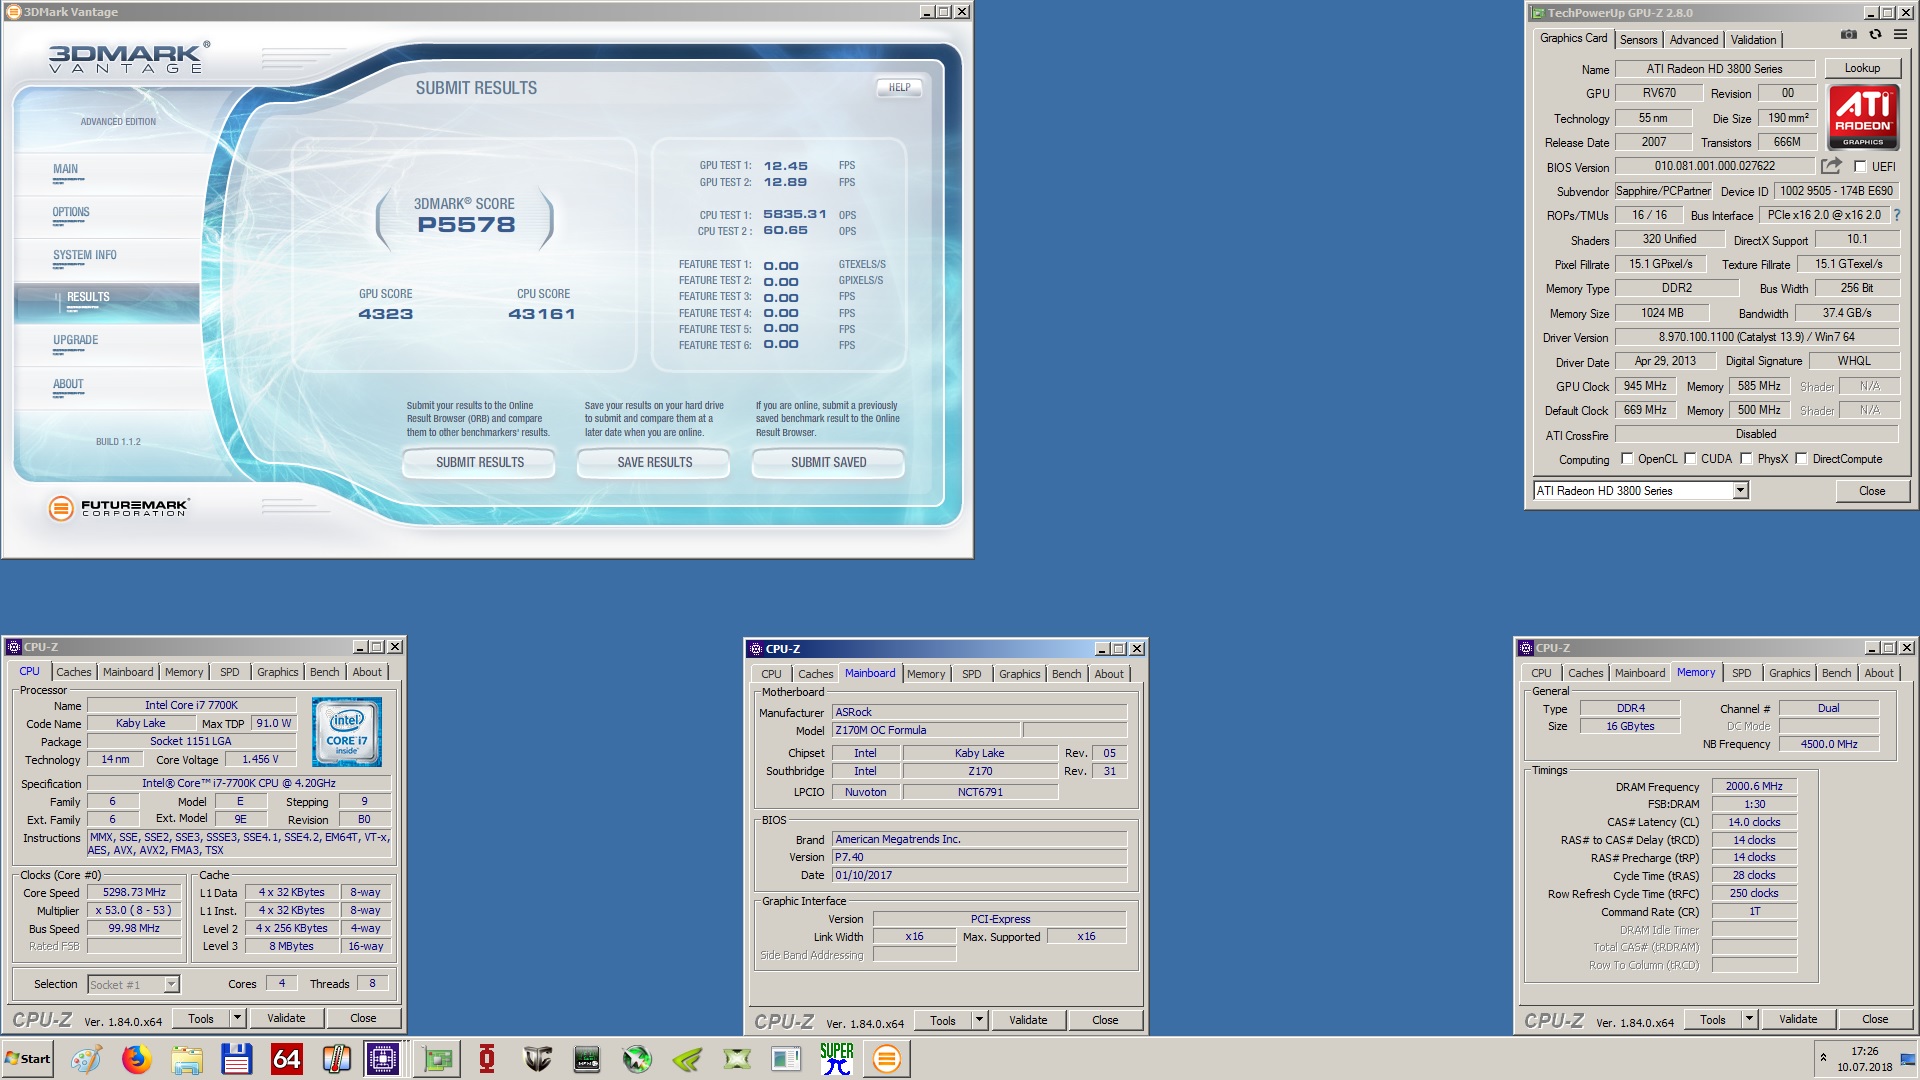Click the BIOS export share icon in GPU-Z

click(1831, 166)
